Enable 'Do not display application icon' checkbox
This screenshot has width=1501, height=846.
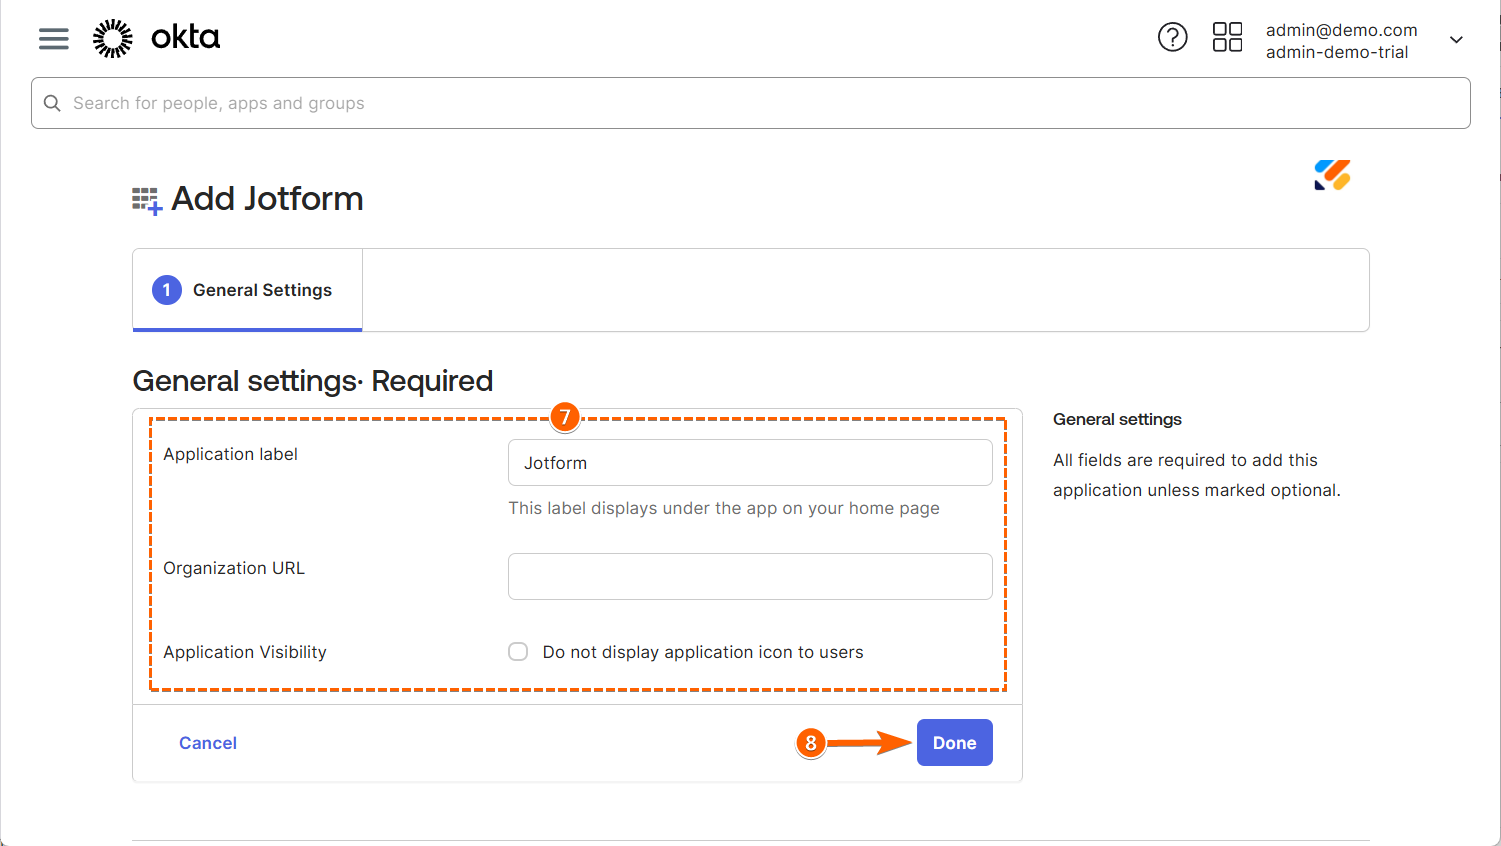[x=518, y=652]
